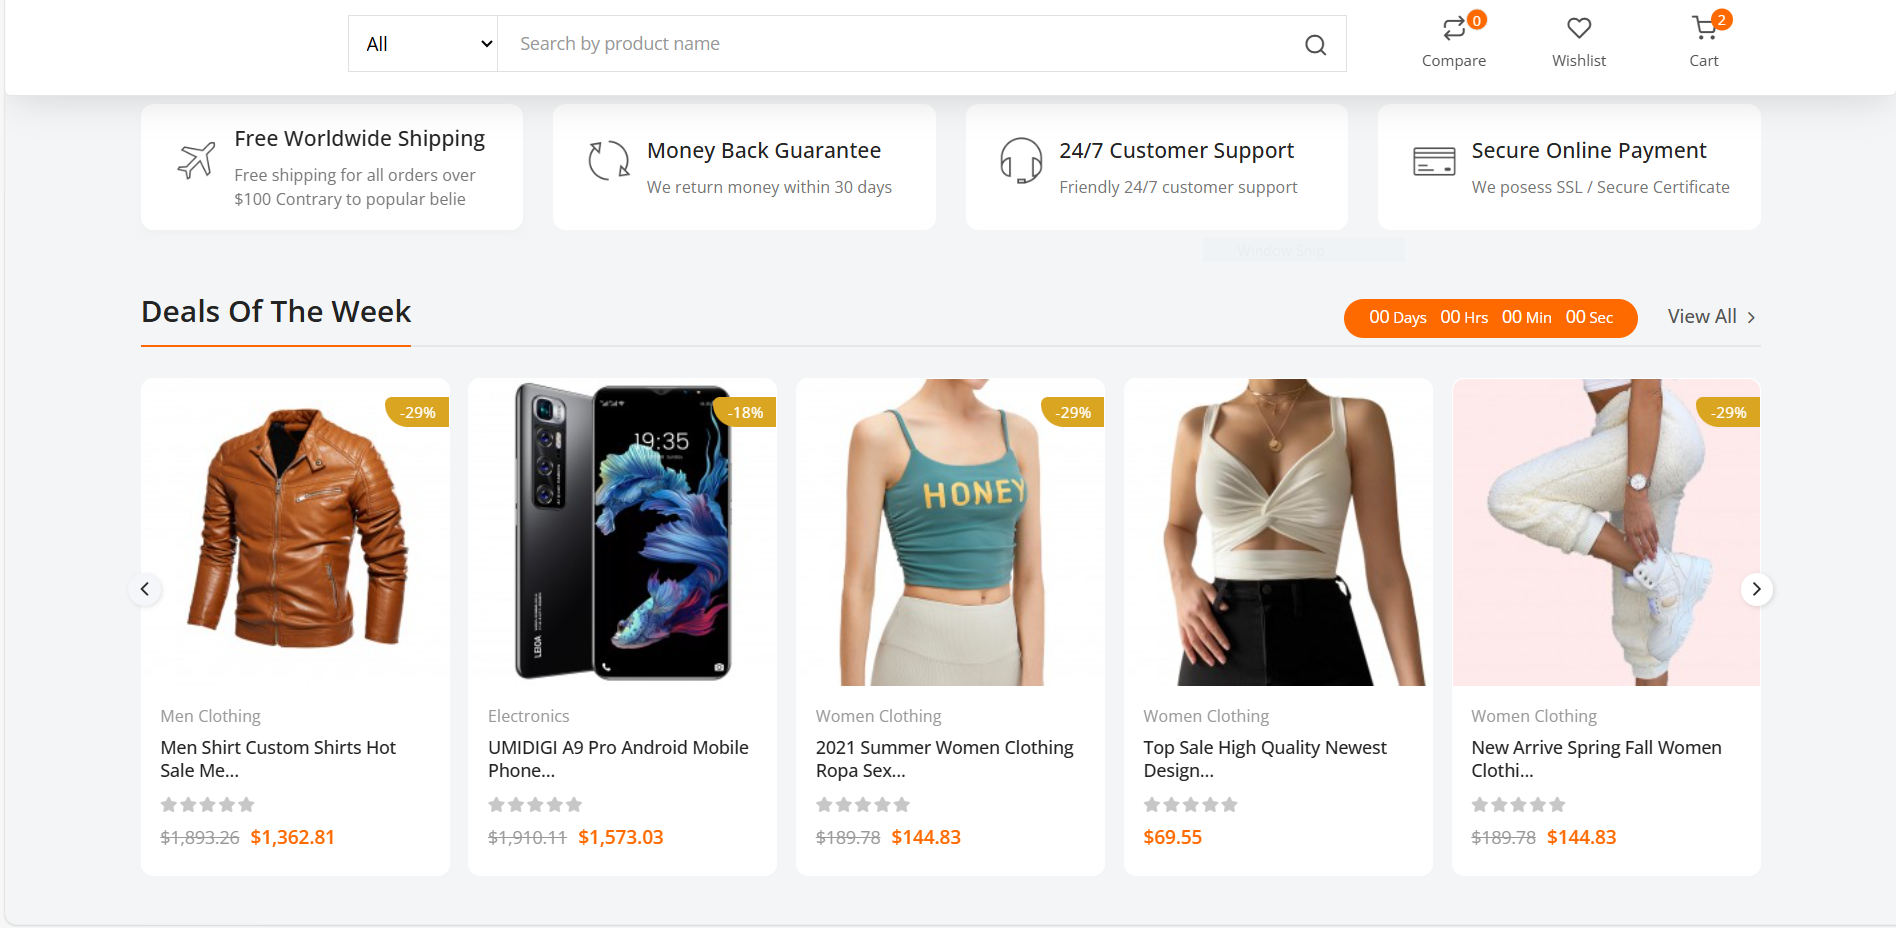Open the brown leather jacket product image
Screen dimensions: 1896x928
point(295,532)
